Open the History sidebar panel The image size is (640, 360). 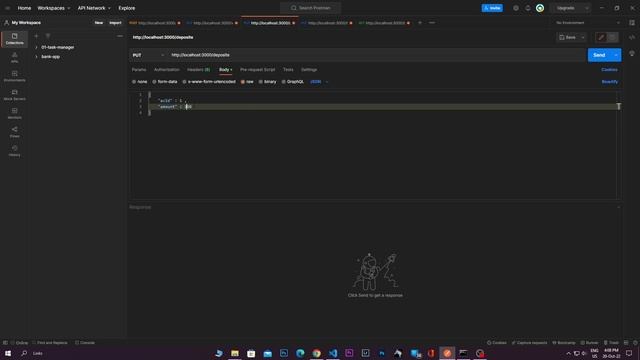click(14, 151)
